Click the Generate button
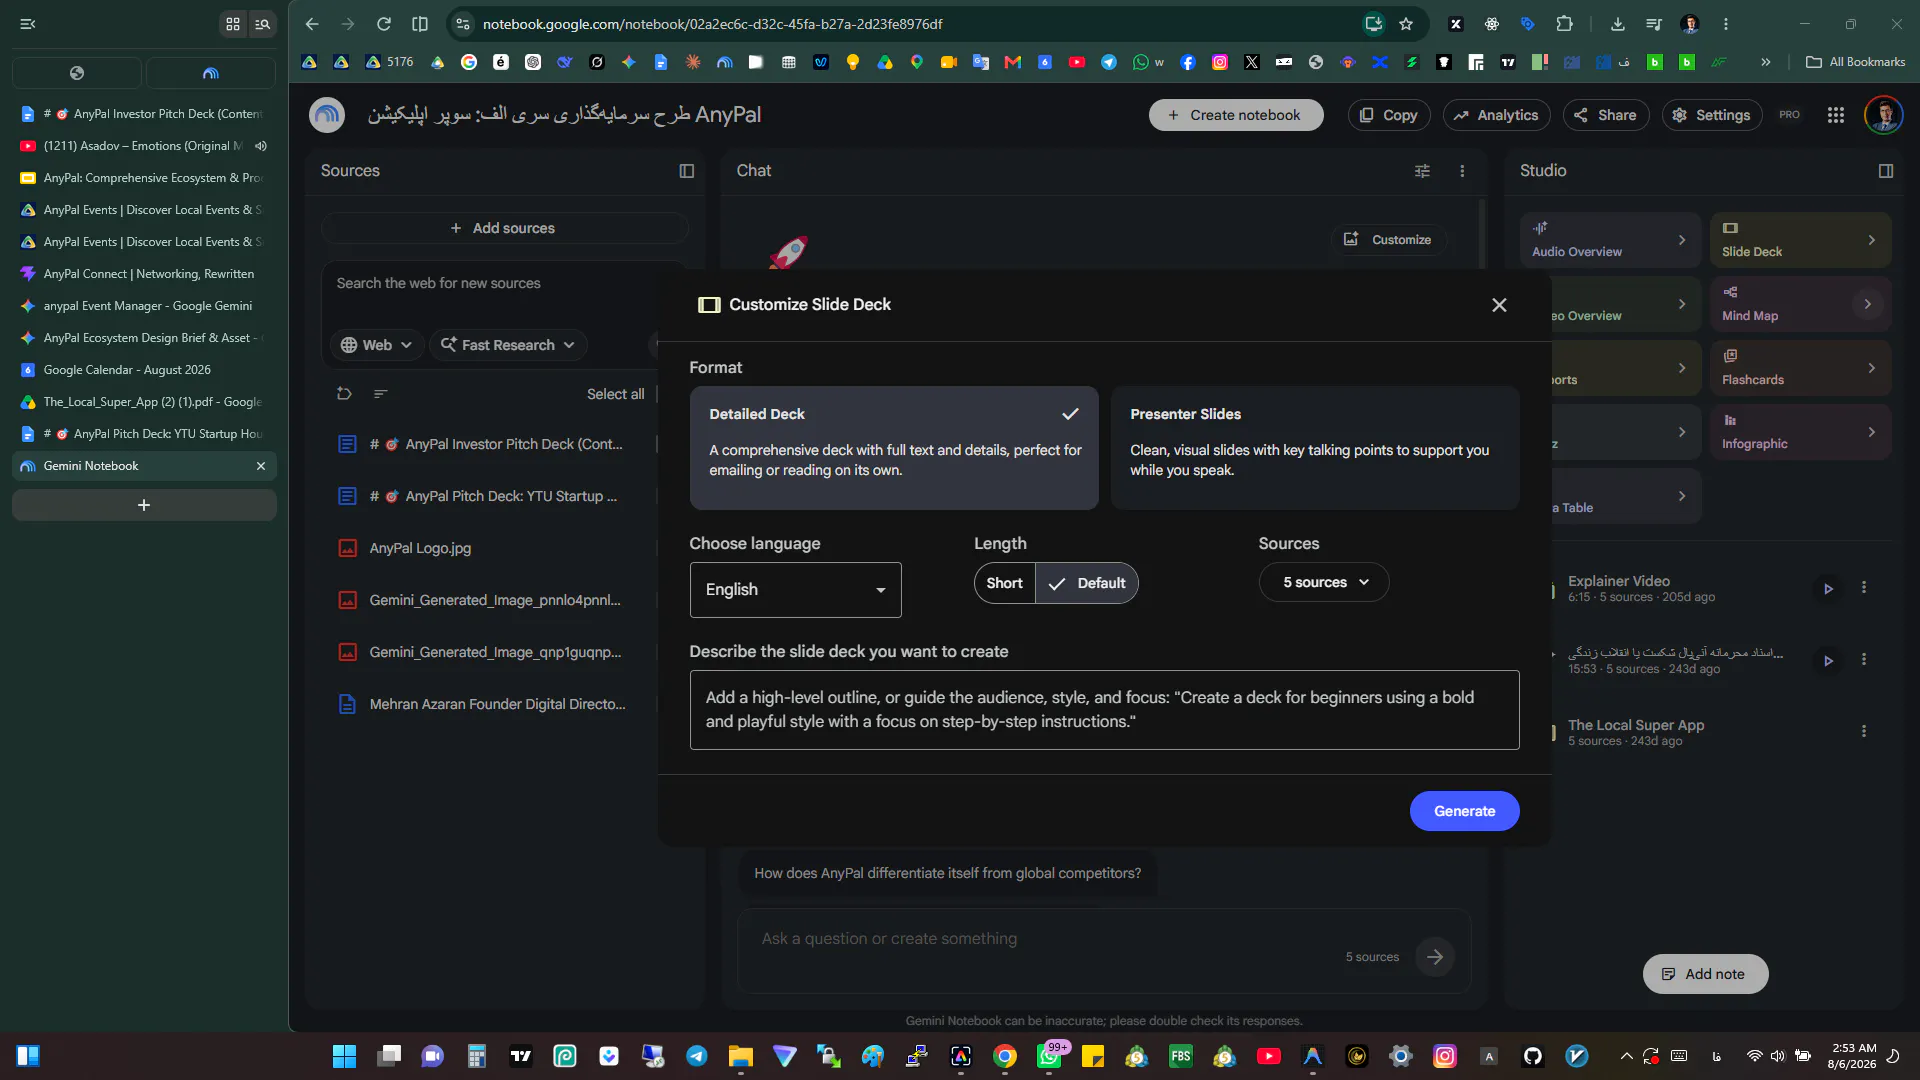Screen dimensions: 1920x1080 (1464, 811)
